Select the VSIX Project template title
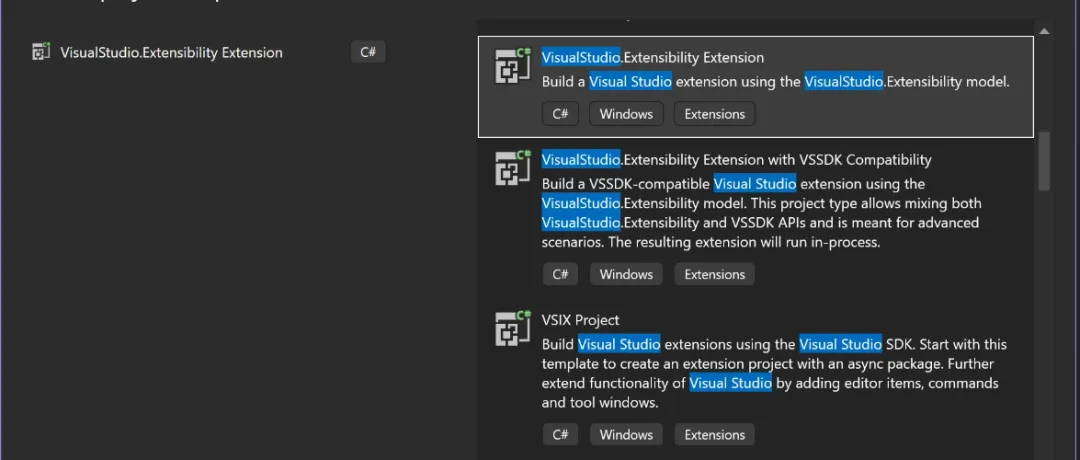 point(580,320)
